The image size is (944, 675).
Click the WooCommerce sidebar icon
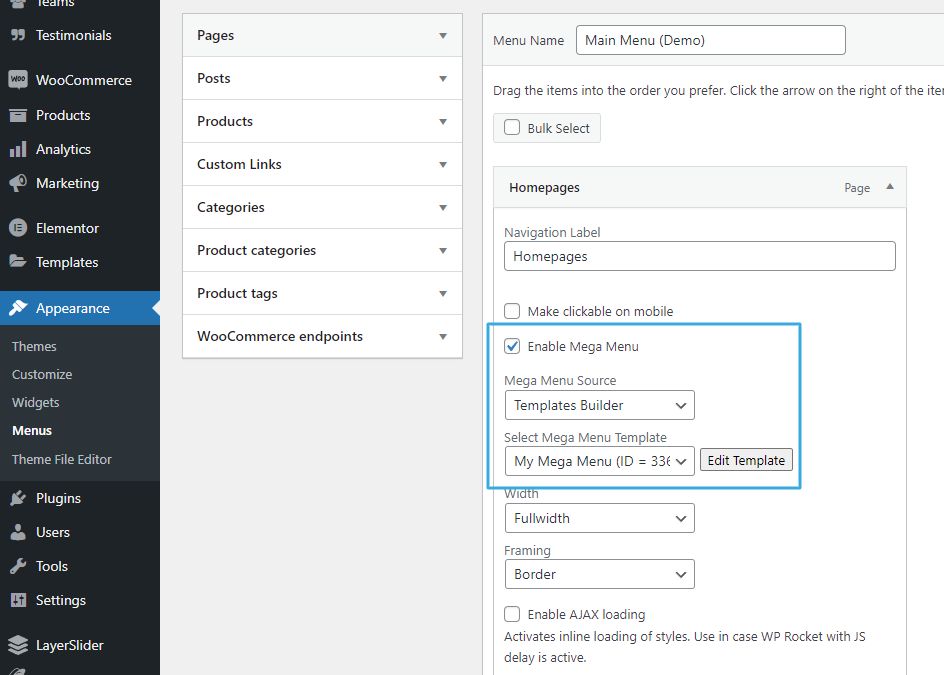tap(17, 80)
